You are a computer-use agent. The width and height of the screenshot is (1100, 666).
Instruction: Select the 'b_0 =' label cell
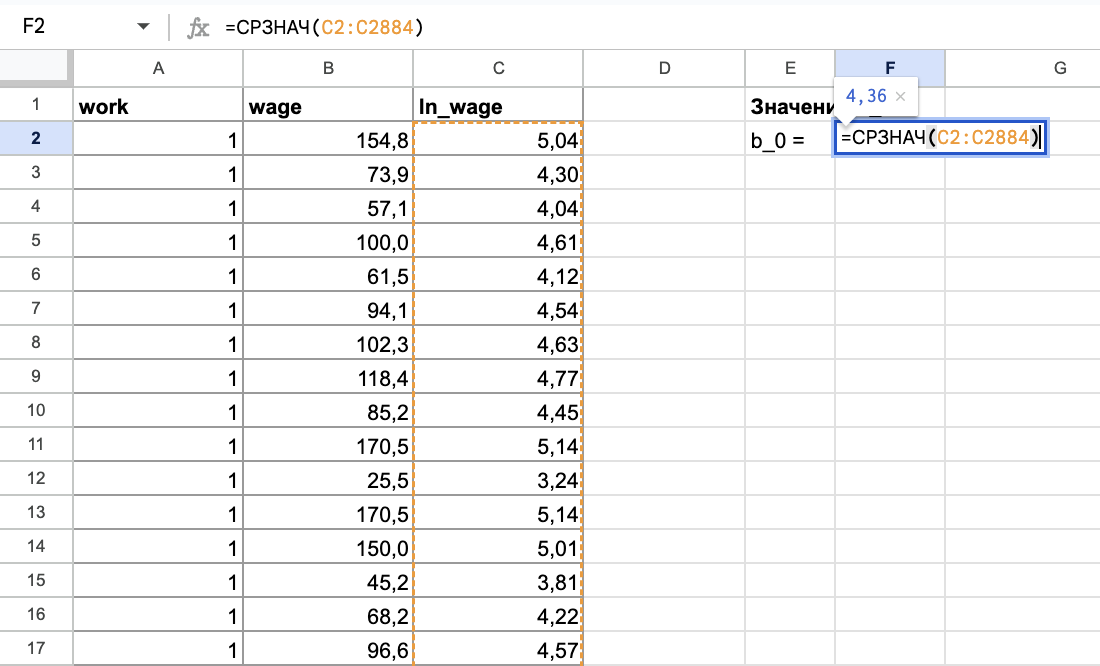click(789, 140)
